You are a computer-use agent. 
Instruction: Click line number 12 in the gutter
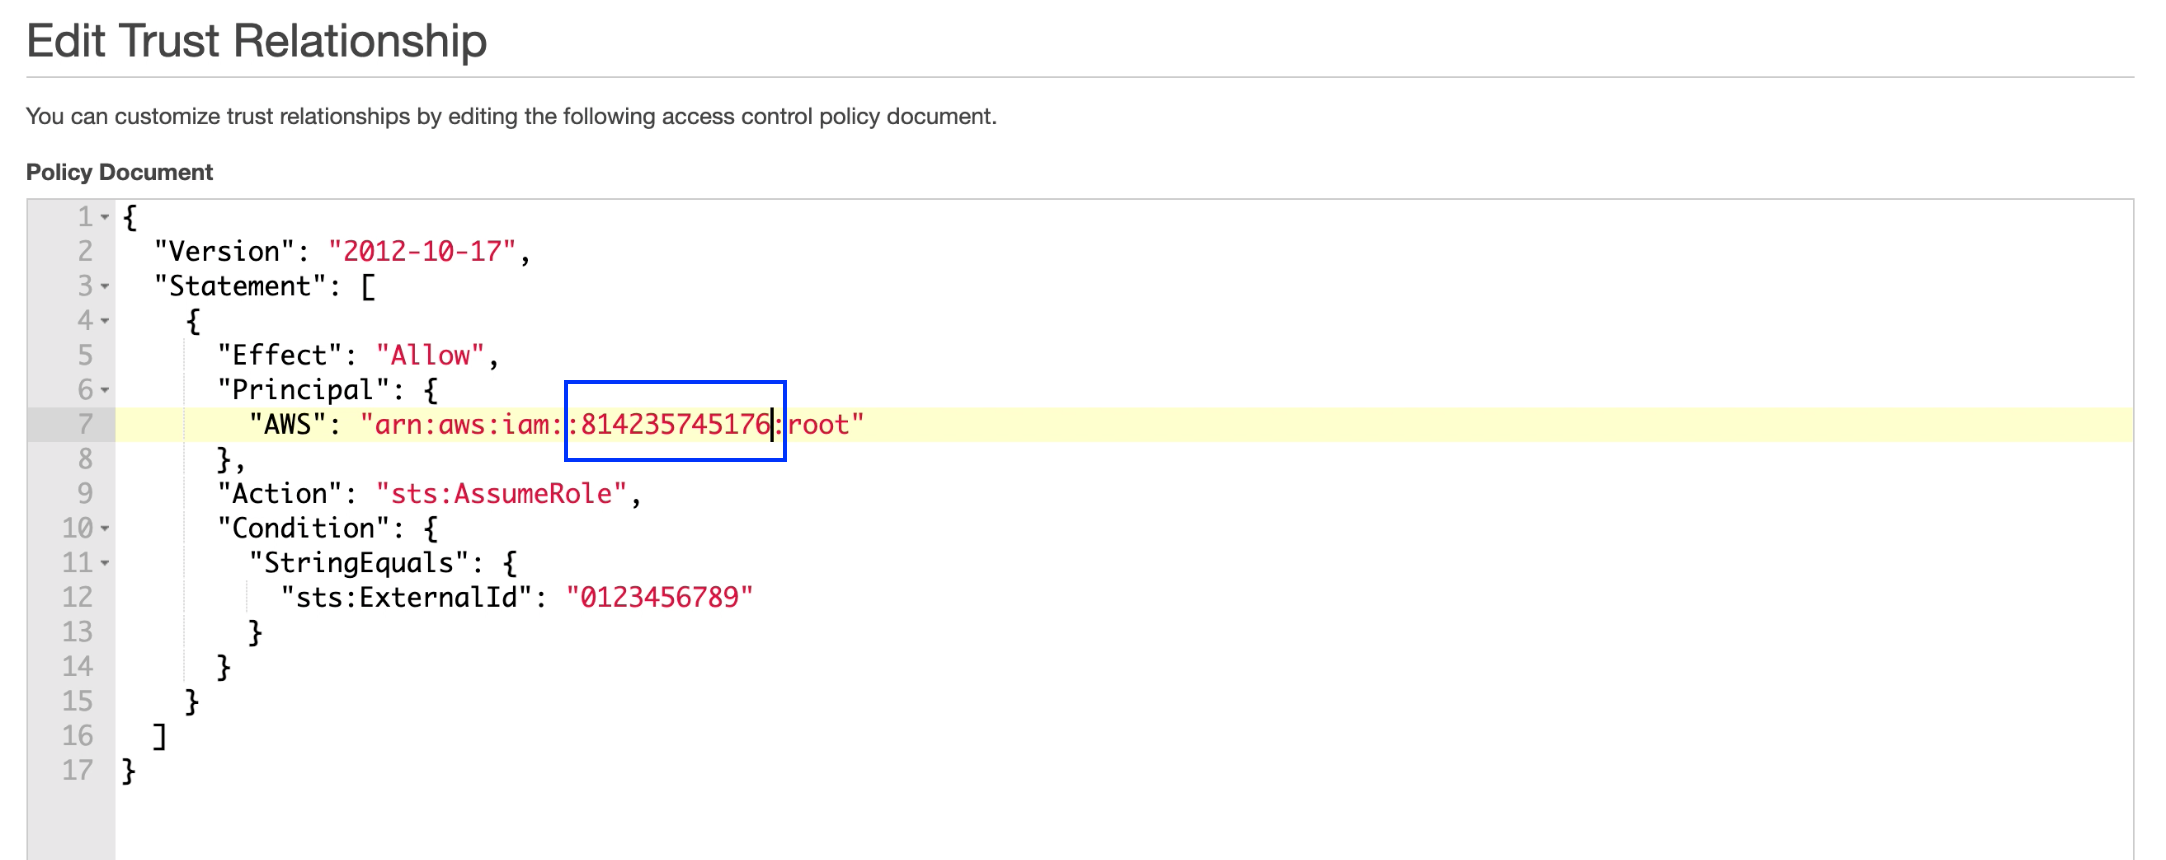tap(78, 597)
